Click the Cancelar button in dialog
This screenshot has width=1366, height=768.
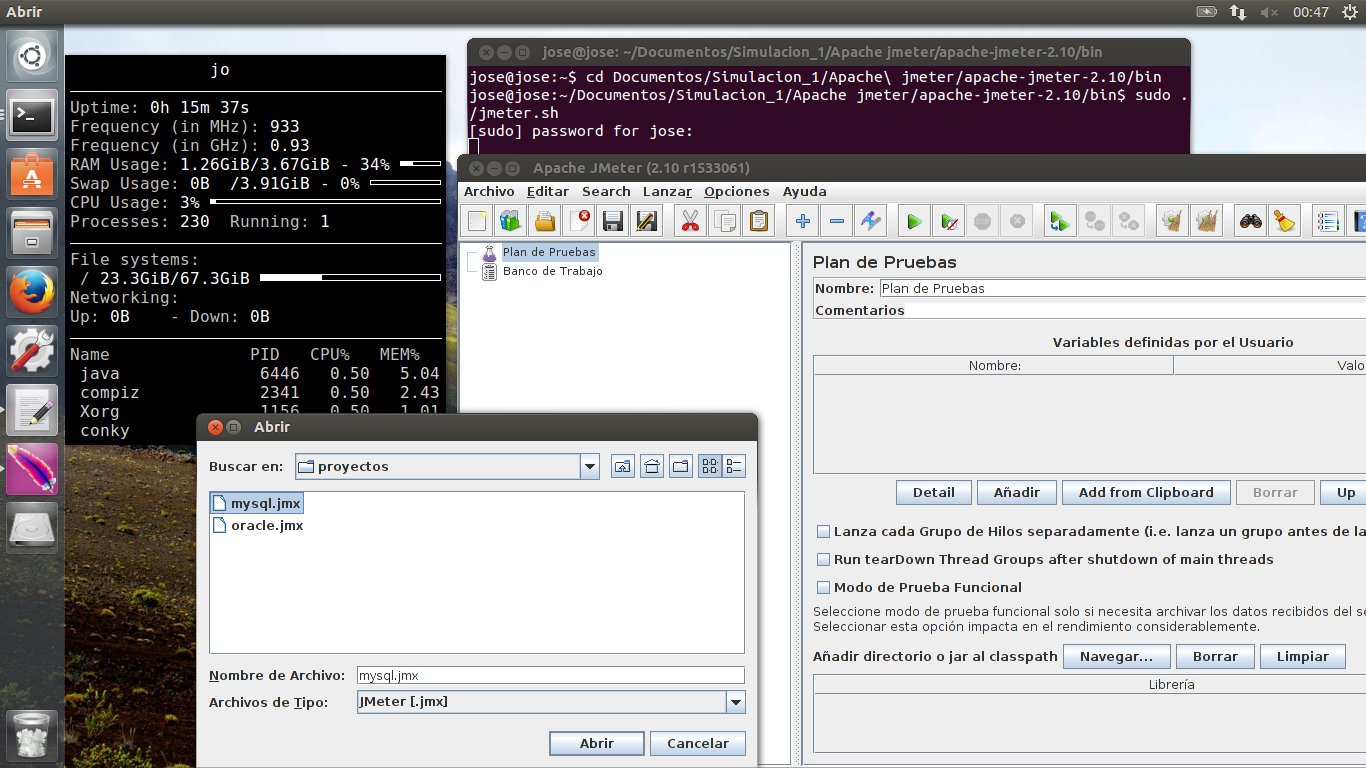pyautogui.click(x=698, y=743)
